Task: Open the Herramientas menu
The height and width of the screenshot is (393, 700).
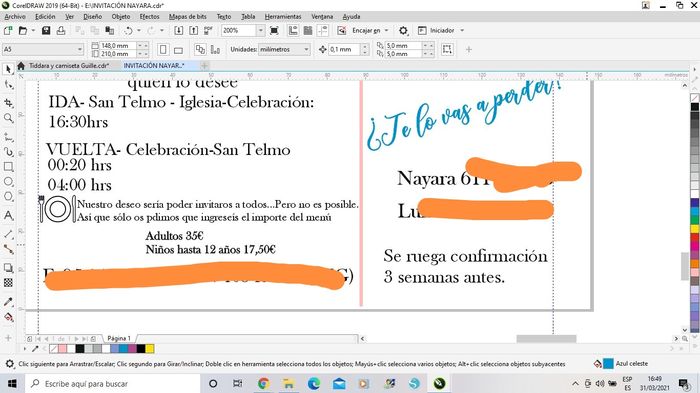Action: point(283,17)
